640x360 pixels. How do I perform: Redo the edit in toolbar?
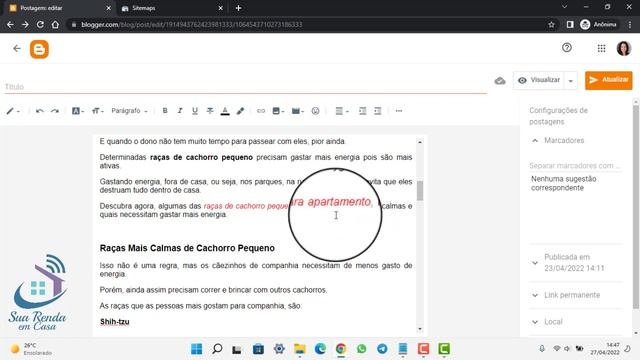click(55, 111)
